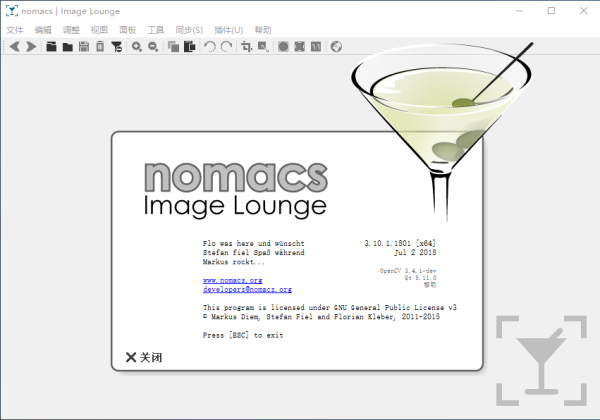600x420 pixels.
Task: Open the 工具 menu
Action: coord(156,30)
